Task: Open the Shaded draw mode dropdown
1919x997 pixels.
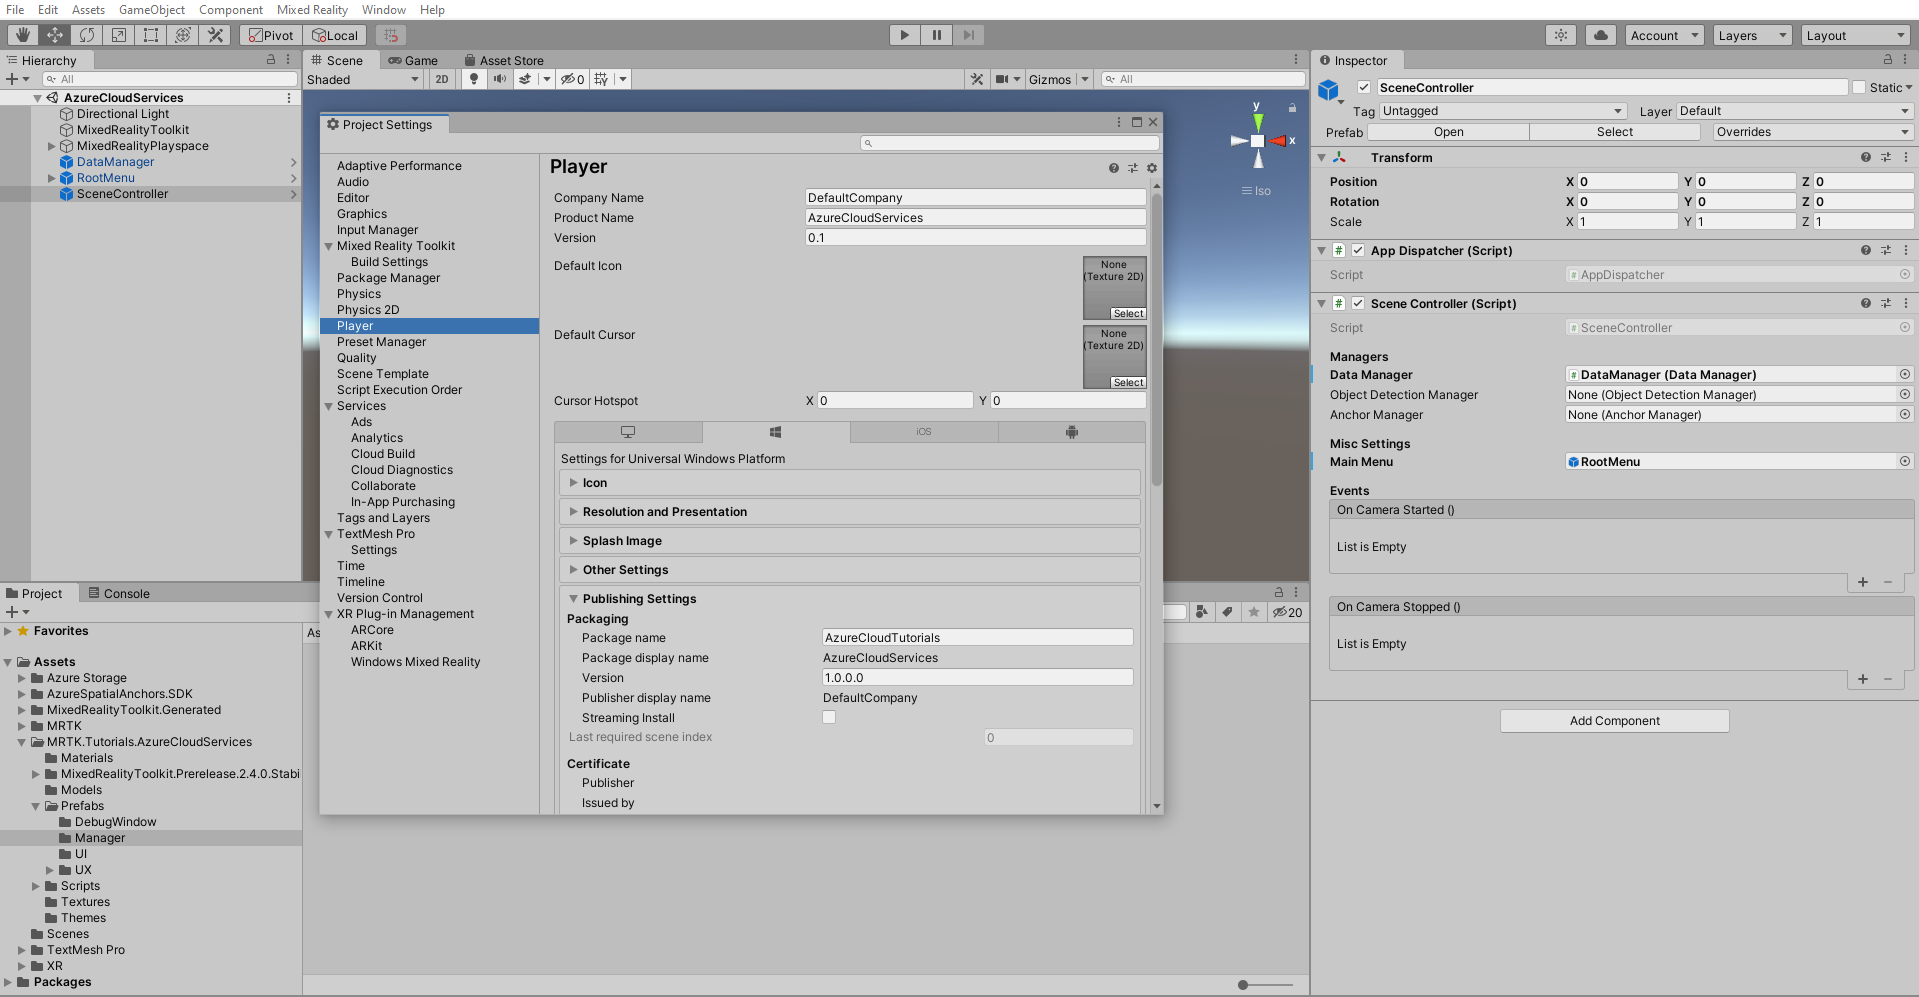Action: [x=363, y=79]
